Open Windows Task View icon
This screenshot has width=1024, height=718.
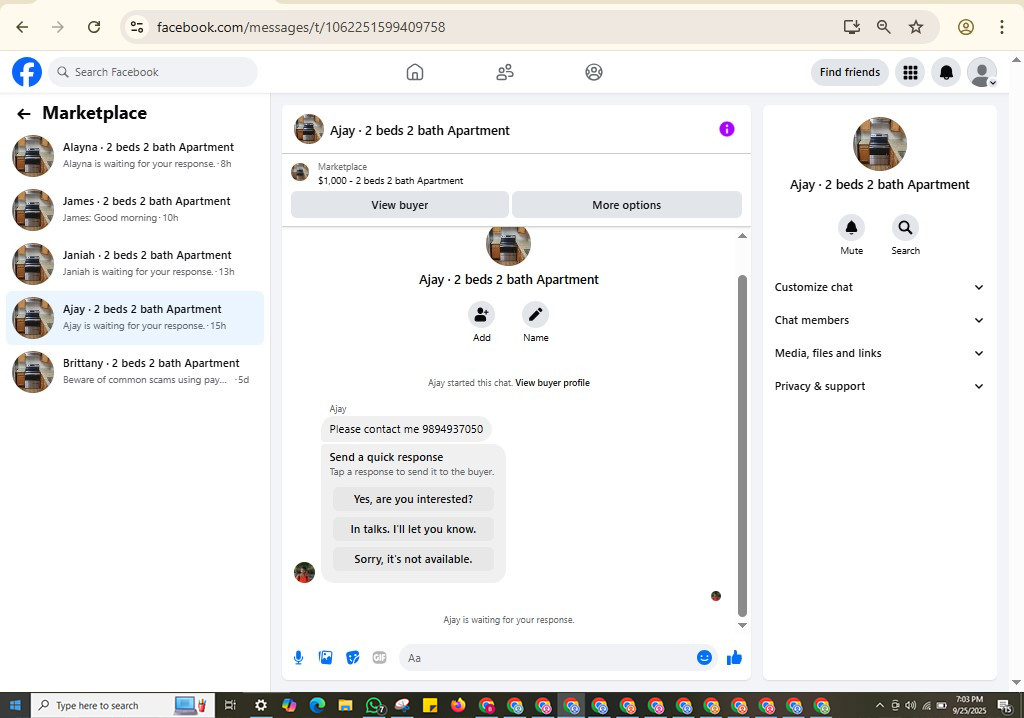[x=230, y=705]
